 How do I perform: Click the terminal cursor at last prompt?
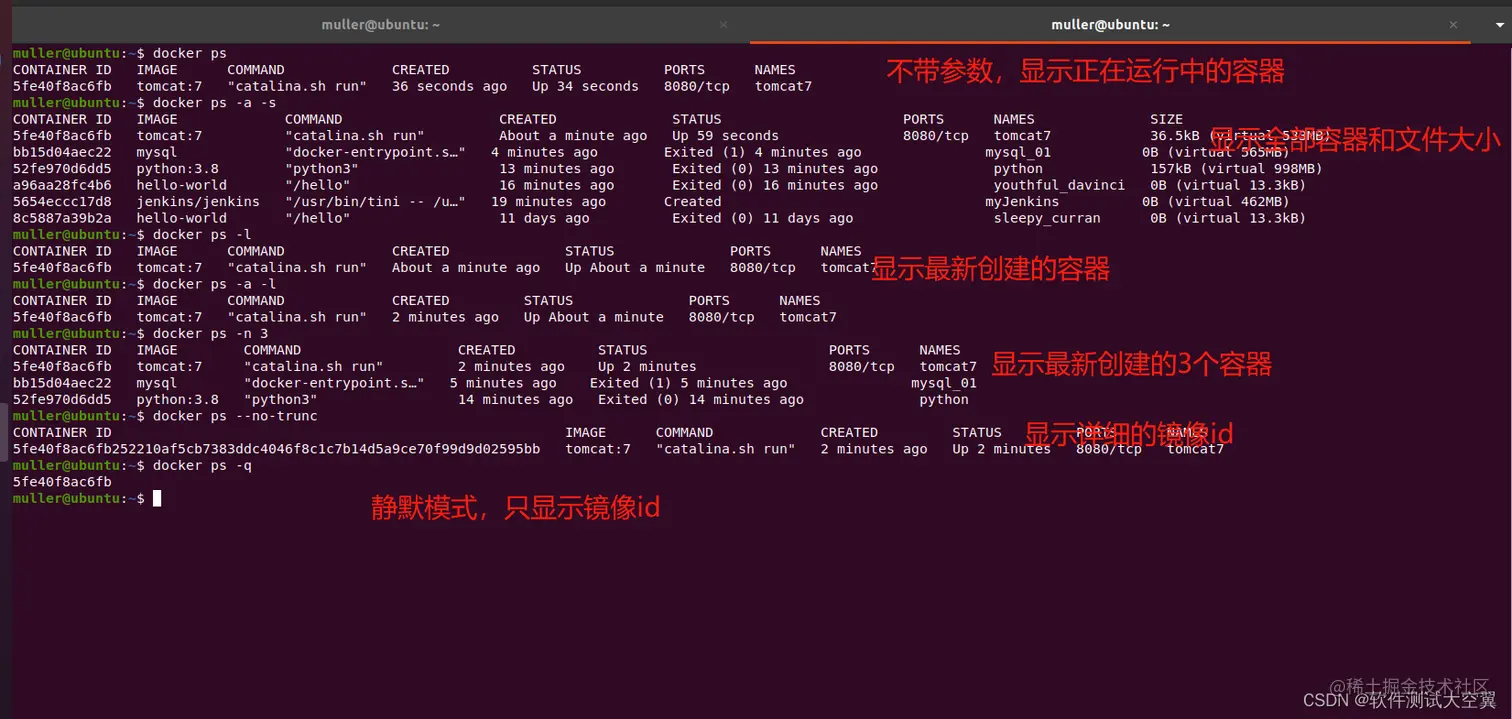click(157, 498)
